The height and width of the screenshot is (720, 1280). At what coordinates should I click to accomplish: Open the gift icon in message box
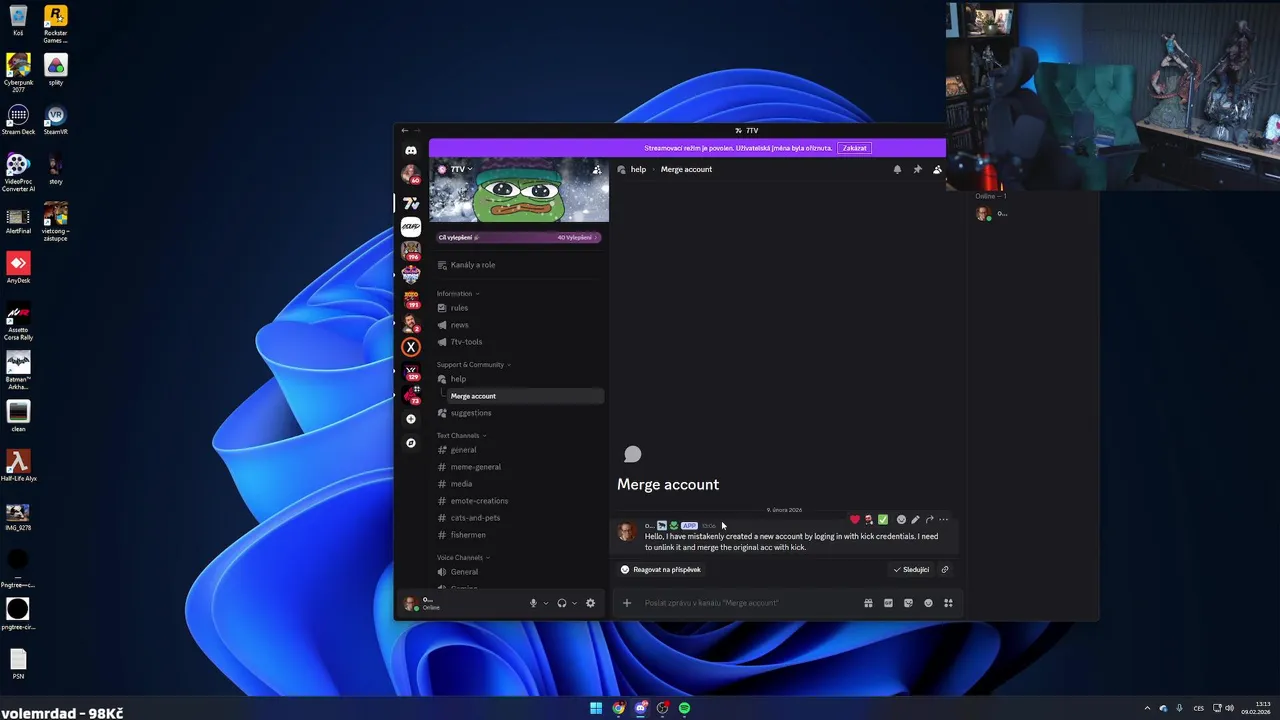click(868, 603)
